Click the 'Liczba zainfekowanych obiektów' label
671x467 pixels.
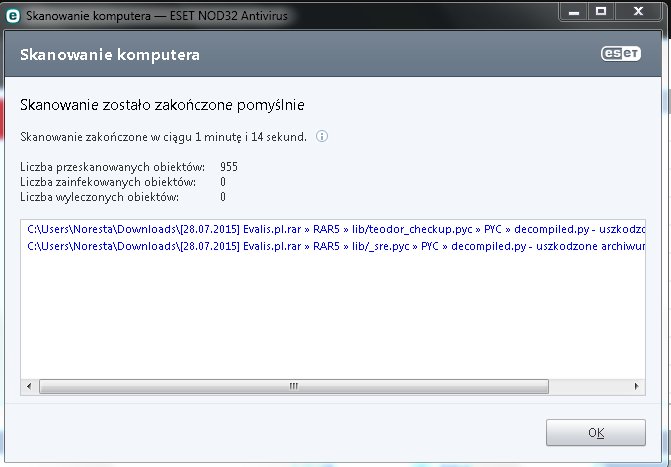tap(108, 182)
